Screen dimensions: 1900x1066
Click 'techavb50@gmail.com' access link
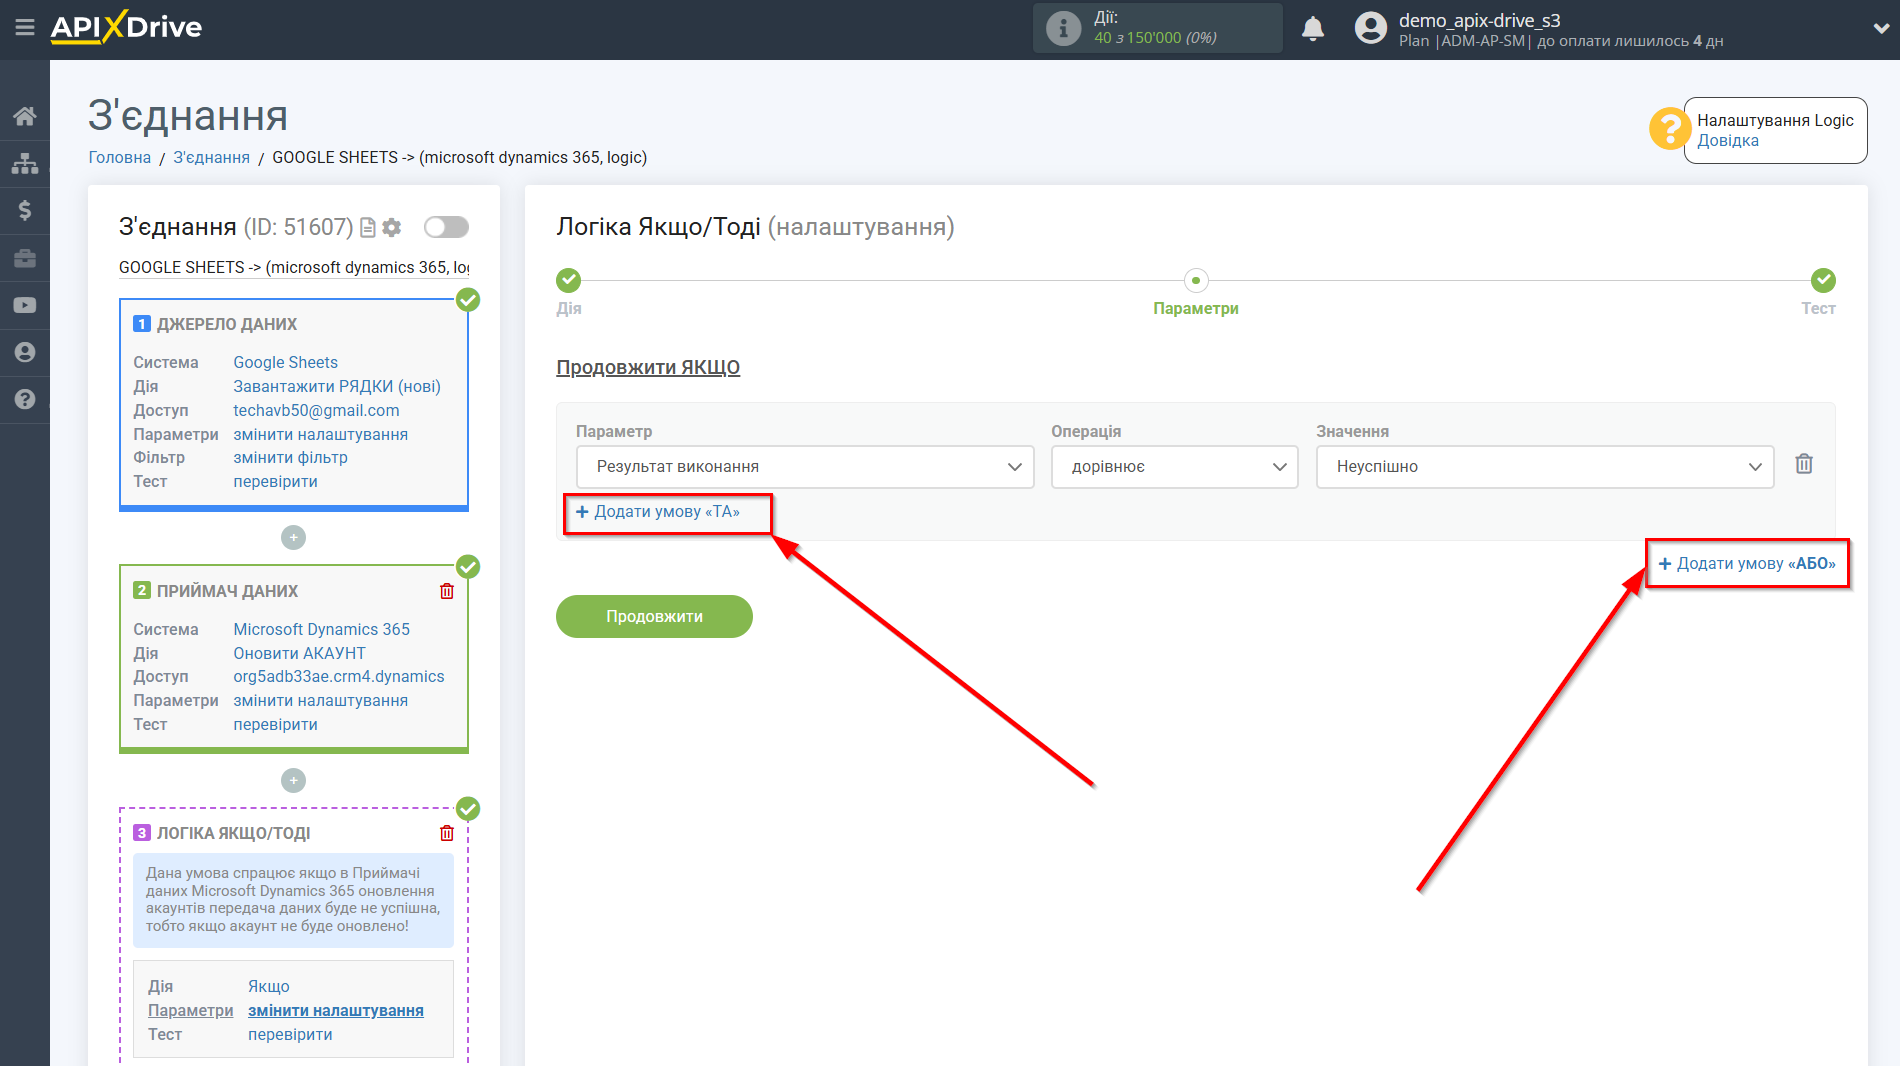pos(316,410)
